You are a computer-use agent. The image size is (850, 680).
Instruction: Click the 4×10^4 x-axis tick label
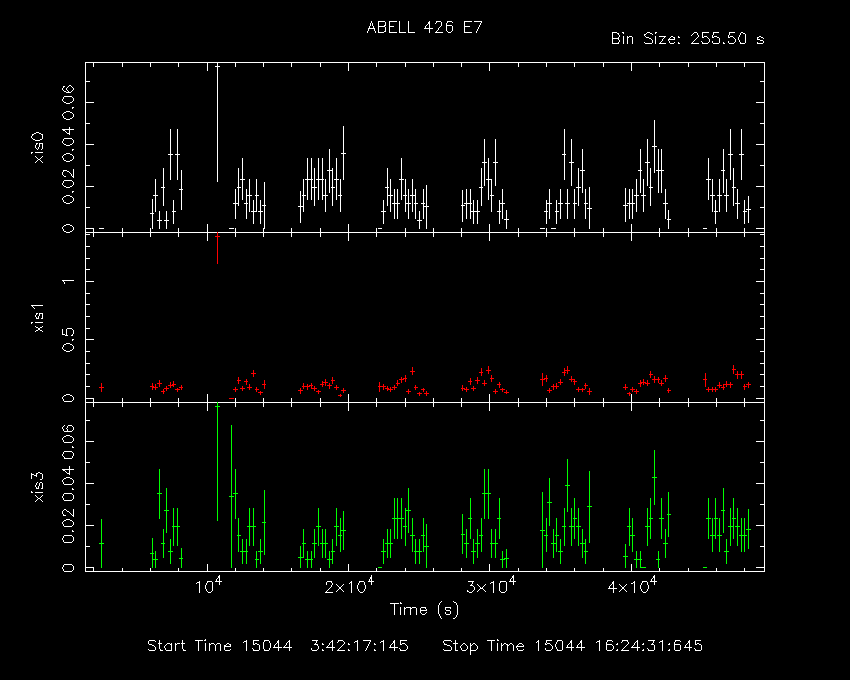click(632, 586)
